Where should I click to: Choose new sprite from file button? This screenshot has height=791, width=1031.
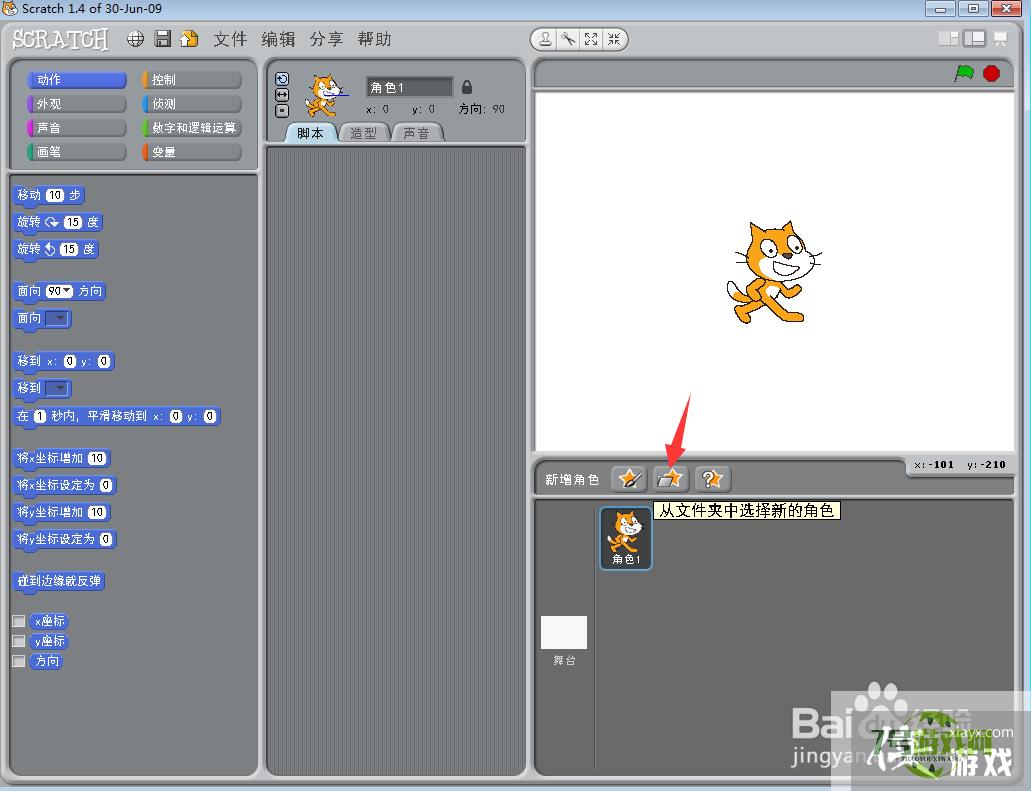[x=671, y=479]
